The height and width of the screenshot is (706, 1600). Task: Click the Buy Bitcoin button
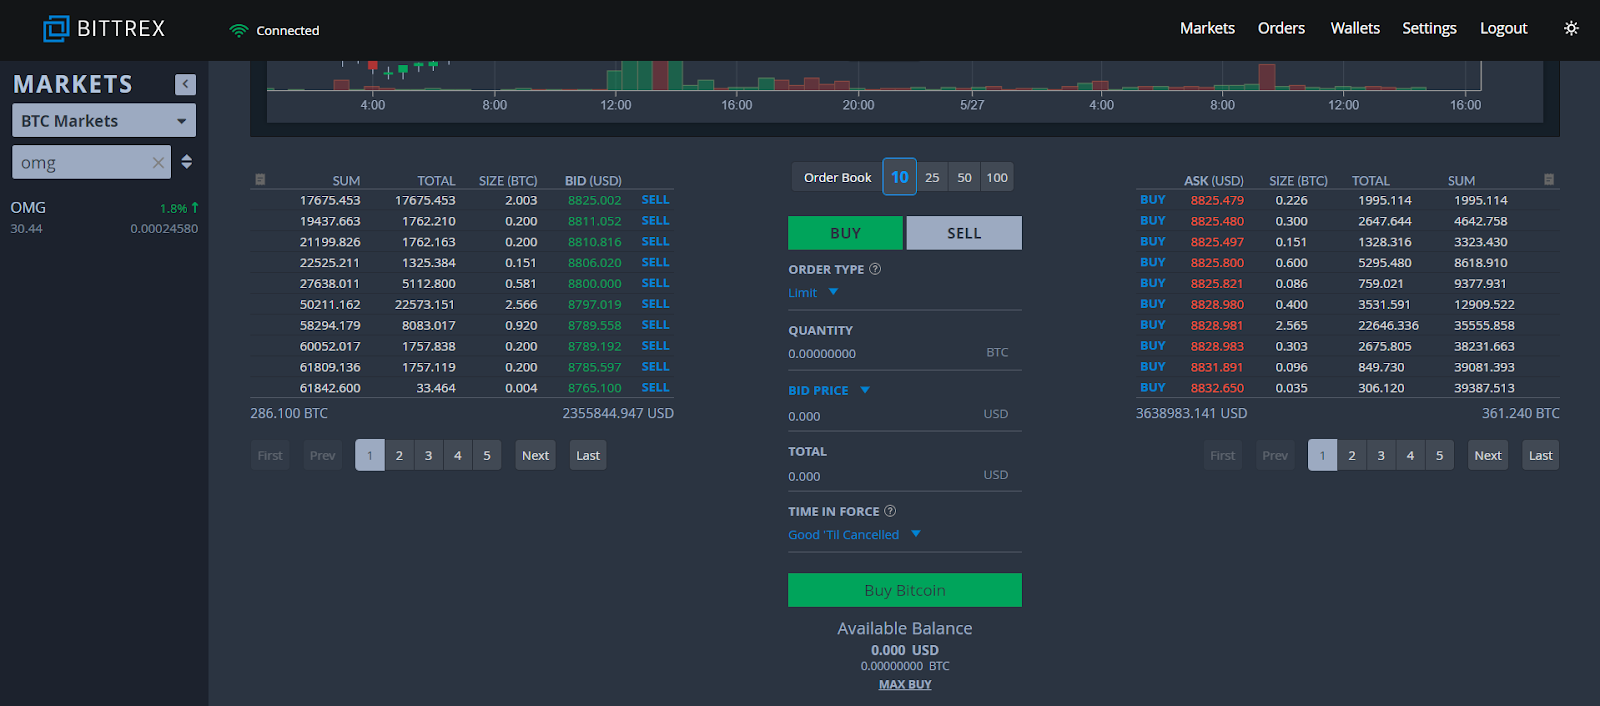click(905, 590)
